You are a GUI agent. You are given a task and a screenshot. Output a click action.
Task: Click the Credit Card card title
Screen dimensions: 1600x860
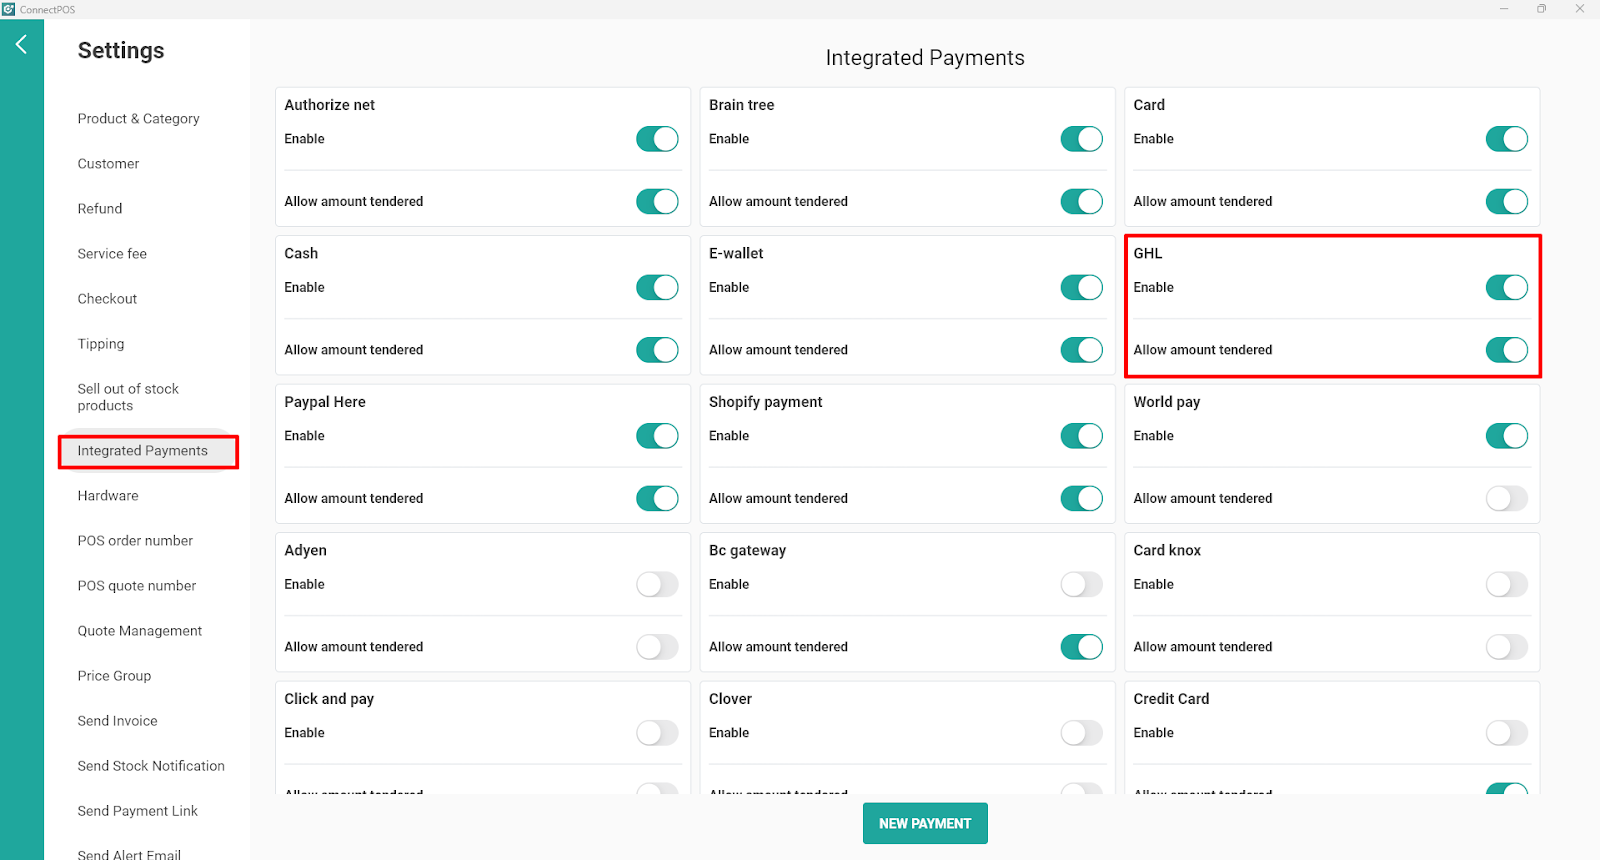click(x=1171, y=699)
